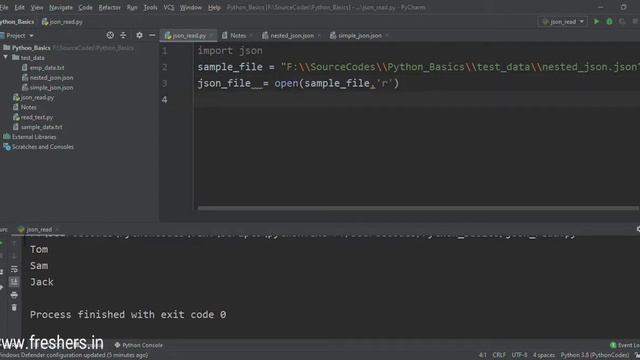This screenshot has width=640, height=360.
Task: Open the View menu
Action: click(37, 7)
